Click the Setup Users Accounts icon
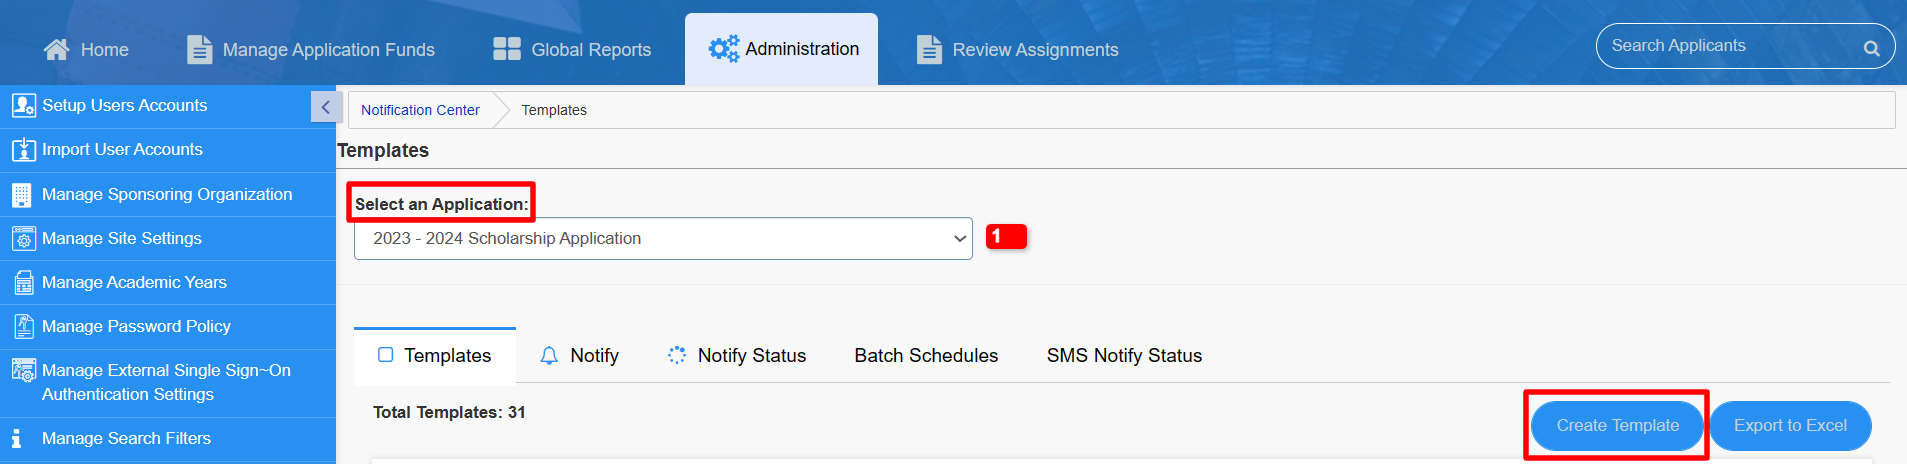The width and height of the screenshot is (1907, 464). click(23, 106)
